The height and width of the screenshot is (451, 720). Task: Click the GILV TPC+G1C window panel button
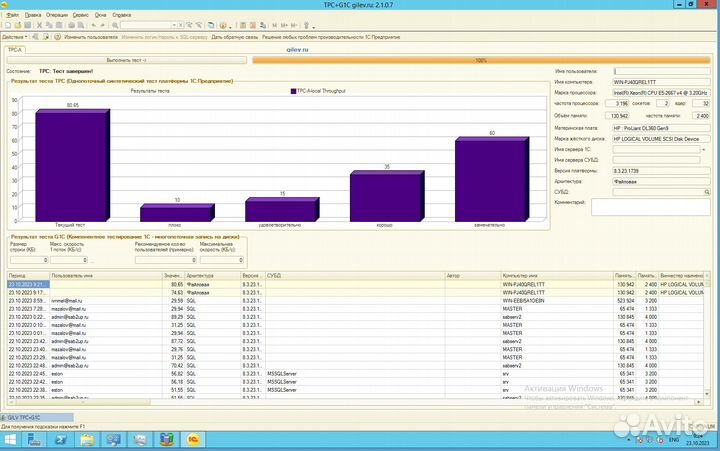[37, 417]
